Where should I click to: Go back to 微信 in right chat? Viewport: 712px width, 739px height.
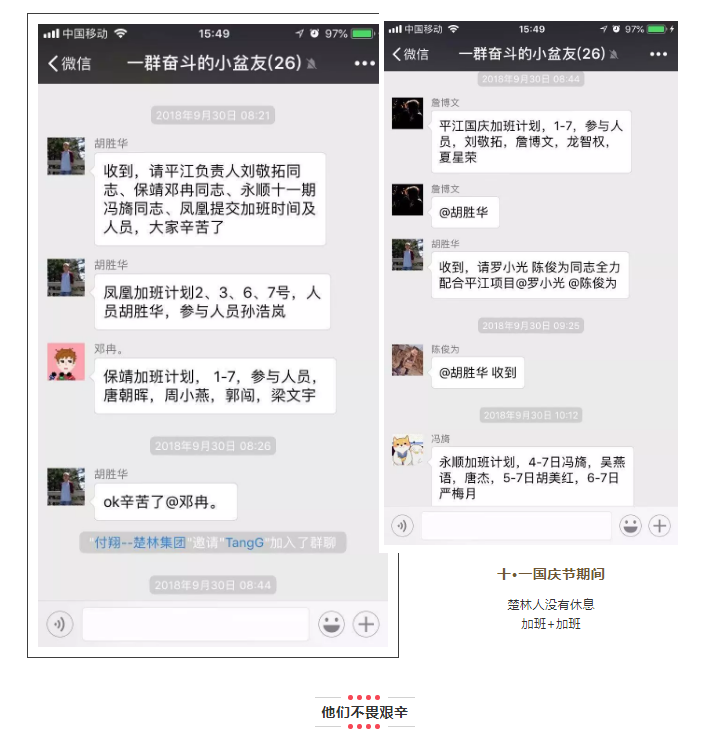pyautogui.click(x=410, y=54)
